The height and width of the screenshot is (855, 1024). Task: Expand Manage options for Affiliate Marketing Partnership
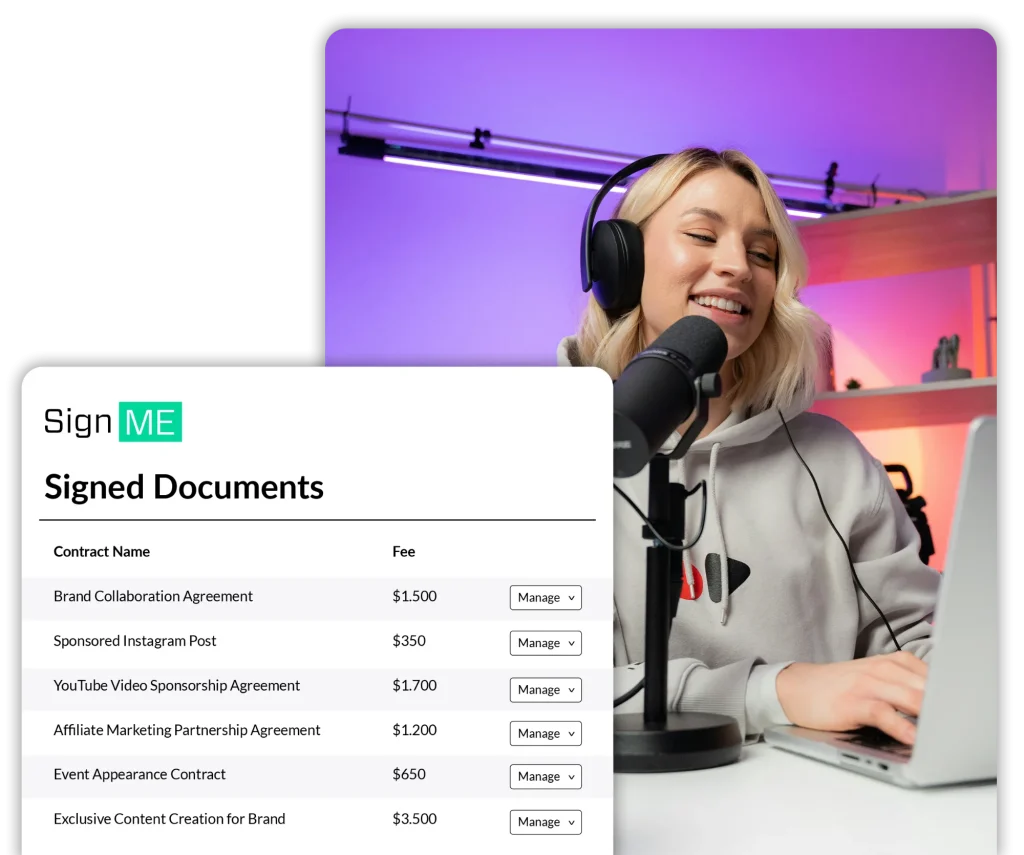pyautogui.click(x=545, y=734)
